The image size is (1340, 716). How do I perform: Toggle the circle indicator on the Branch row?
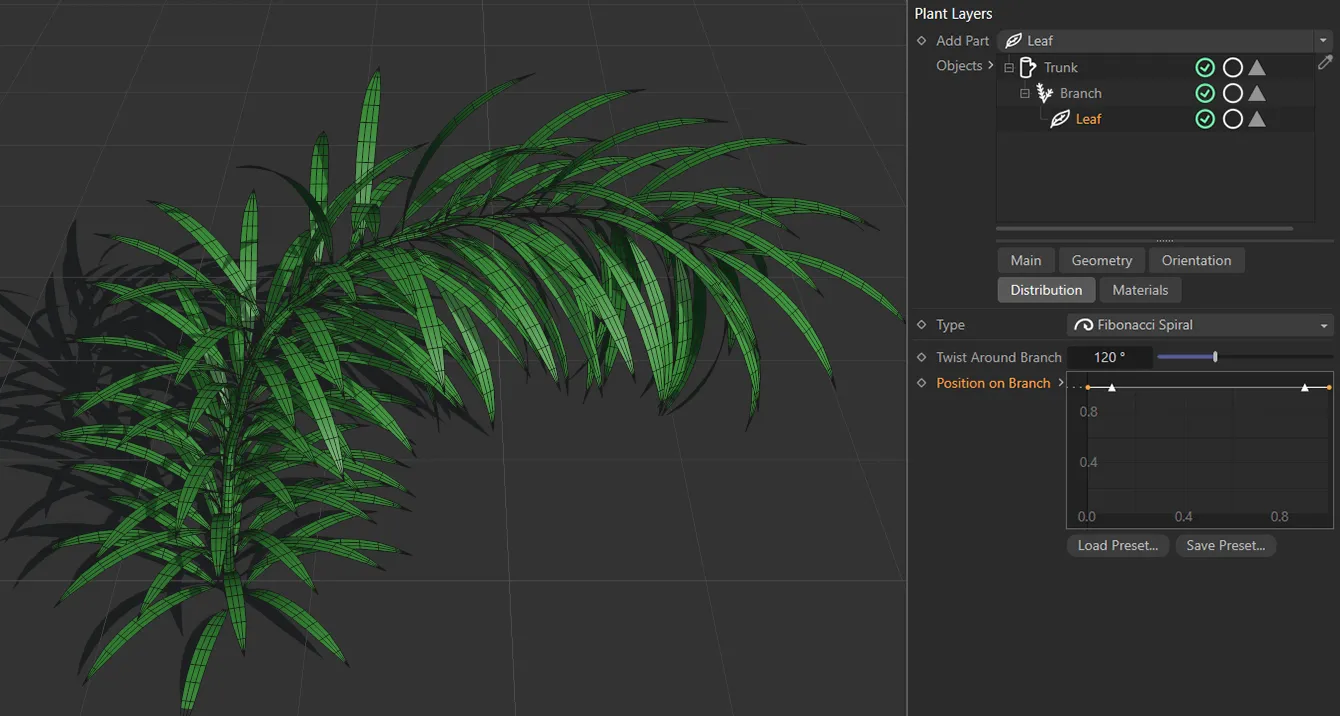click(x=1233, y=92)
